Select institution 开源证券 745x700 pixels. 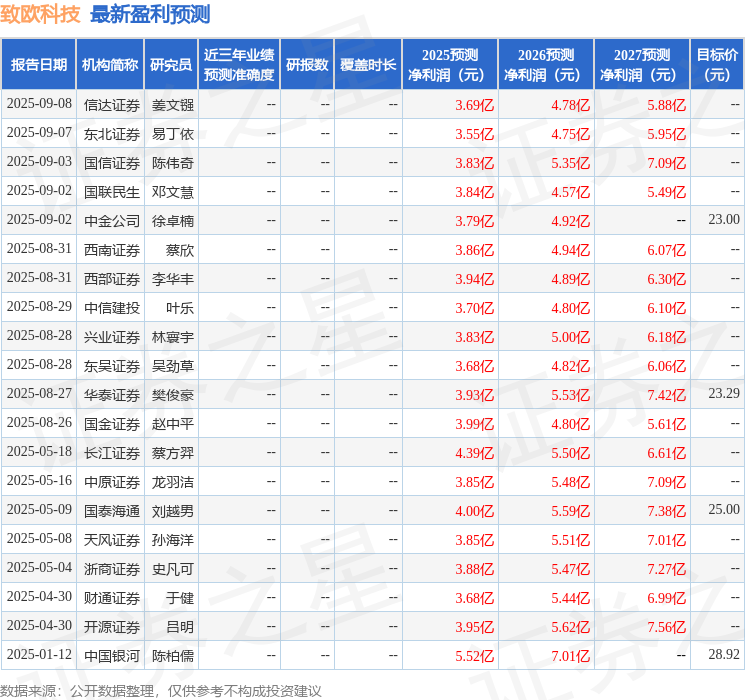[x=112, y=627]
